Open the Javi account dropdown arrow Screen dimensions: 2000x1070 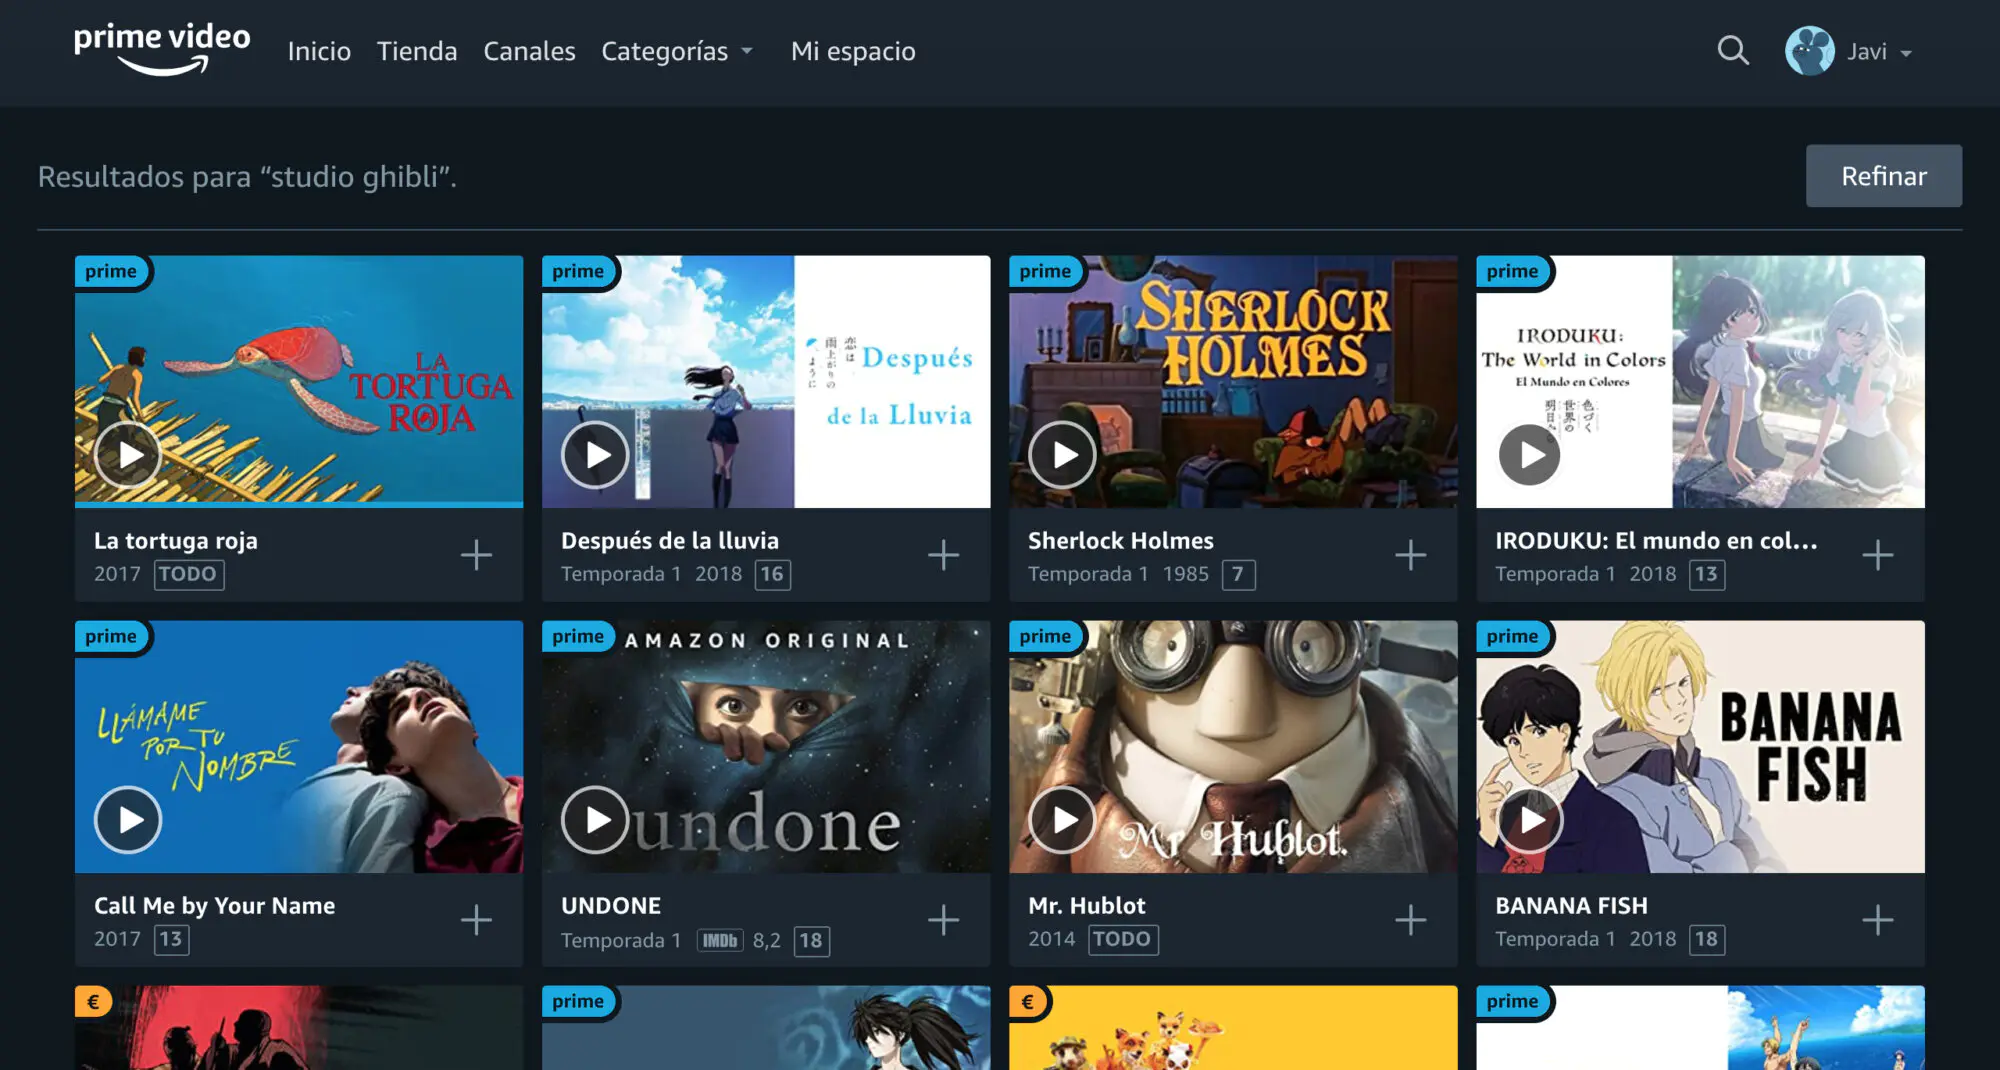[1906, 53]
